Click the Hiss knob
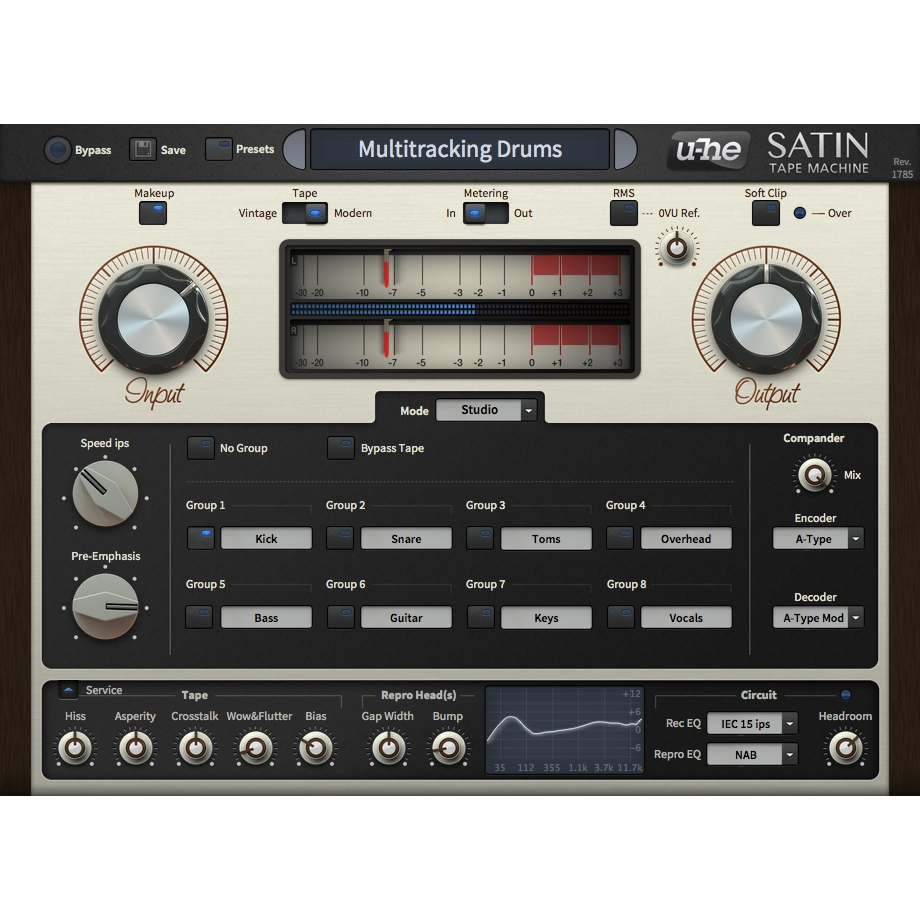The image size is (920, 920). click(x=75, y=748)
